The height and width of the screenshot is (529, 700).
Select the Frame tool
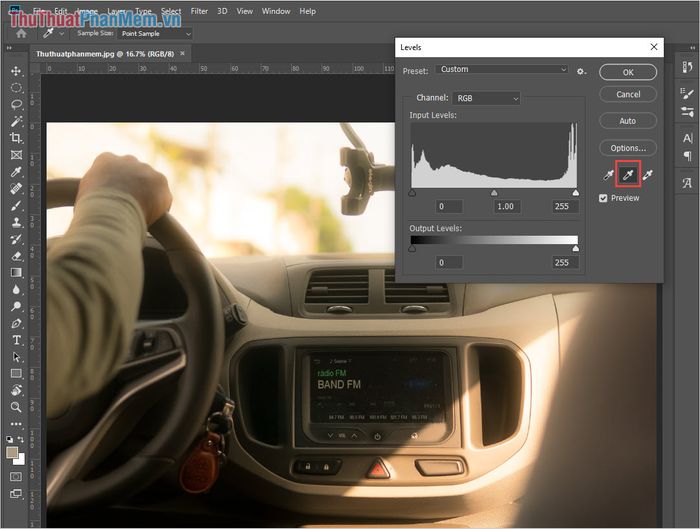point(16,155)
